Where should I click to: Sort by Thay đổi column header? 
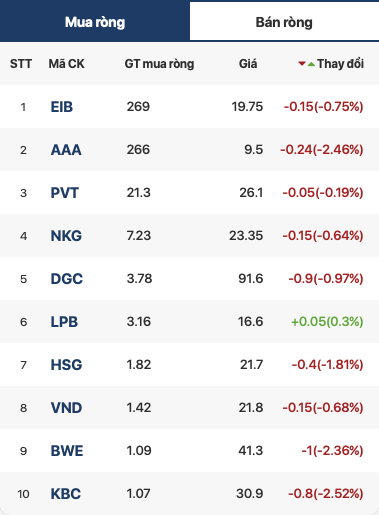[x=340, y=64]
